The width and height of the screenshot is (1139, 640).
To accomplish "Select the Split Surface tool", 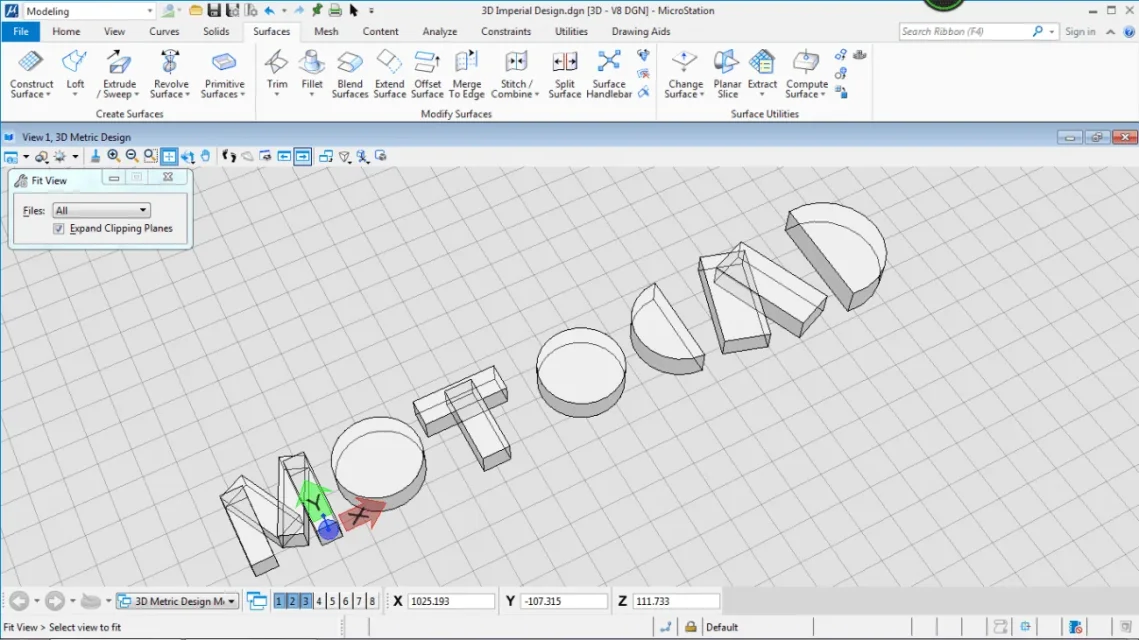I will pyautogui.click(x=564, y=73).
